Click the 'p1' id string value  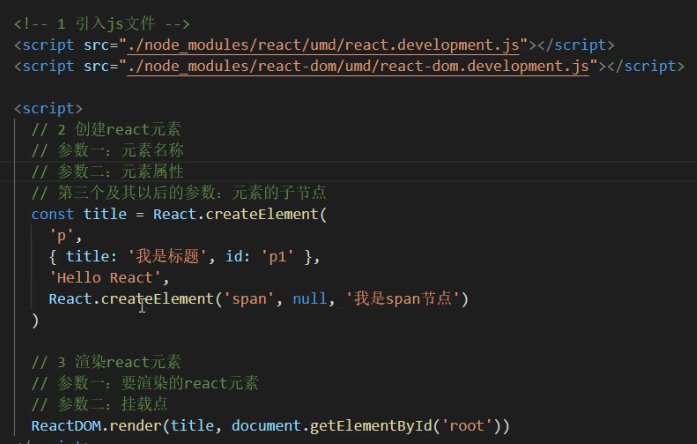pos(277,257)
